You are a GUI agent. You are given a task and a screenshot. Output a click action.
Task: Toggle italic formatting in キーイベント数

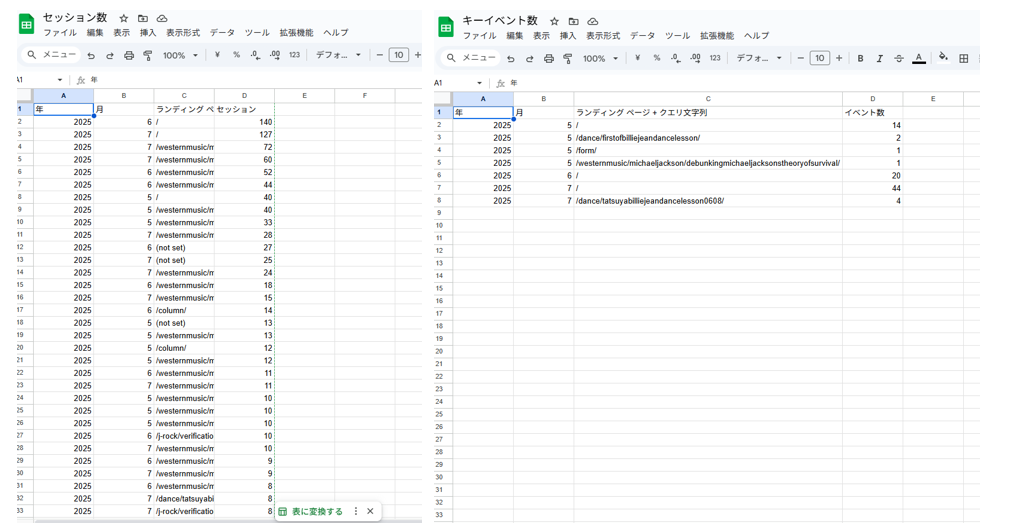point(880,59)
